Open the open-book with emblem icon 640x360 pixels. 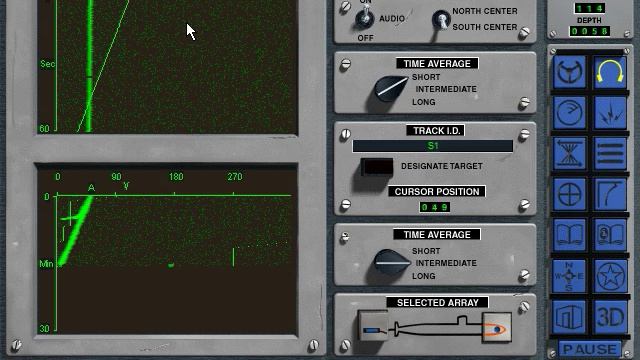coord(610,236)
